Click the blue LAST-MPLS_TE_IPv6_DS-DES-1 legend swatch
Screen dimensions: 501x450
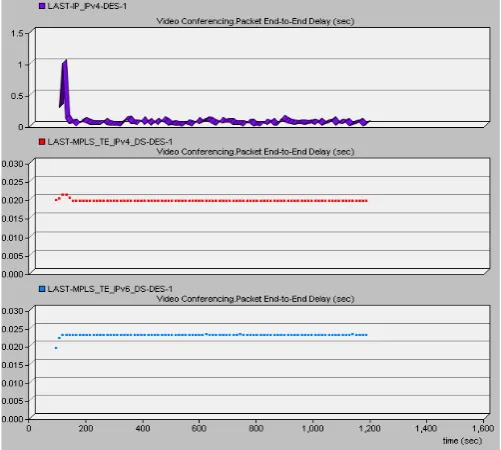(x=42, y=289)
